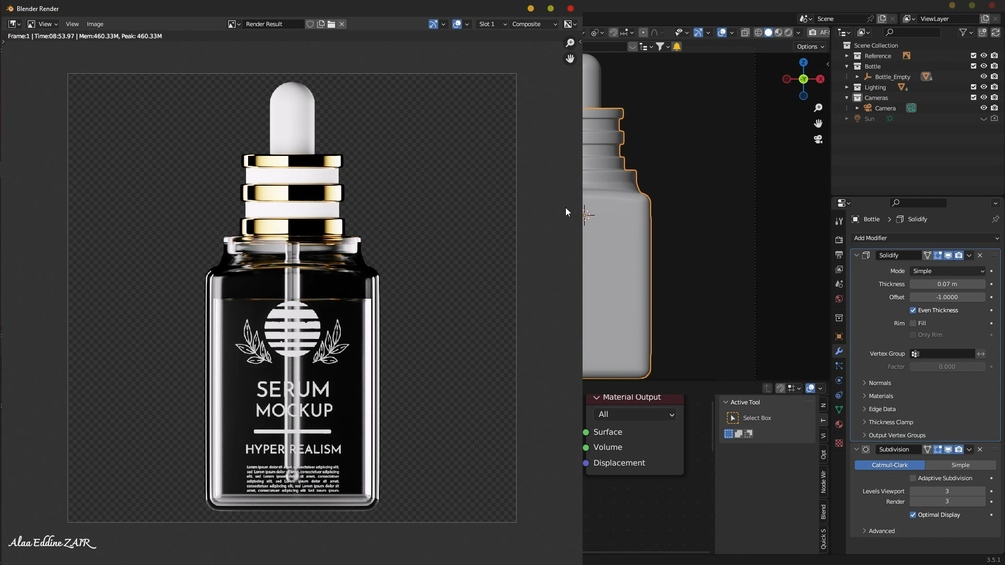Toggle the Optimal Display checkbox
The width and height of the screenshot is (1005, 565).
click(913, 514)
